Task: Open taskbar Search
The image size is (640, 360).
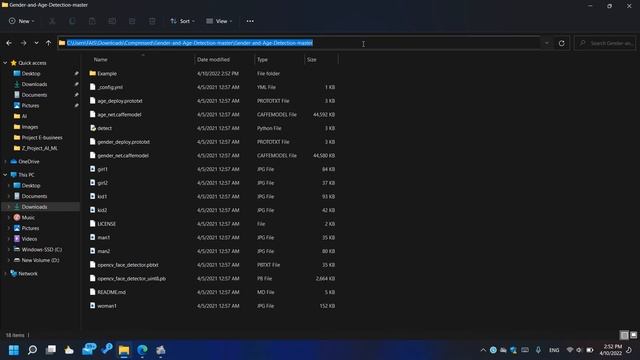Action: pyautogui.click(x=32, y=350)
